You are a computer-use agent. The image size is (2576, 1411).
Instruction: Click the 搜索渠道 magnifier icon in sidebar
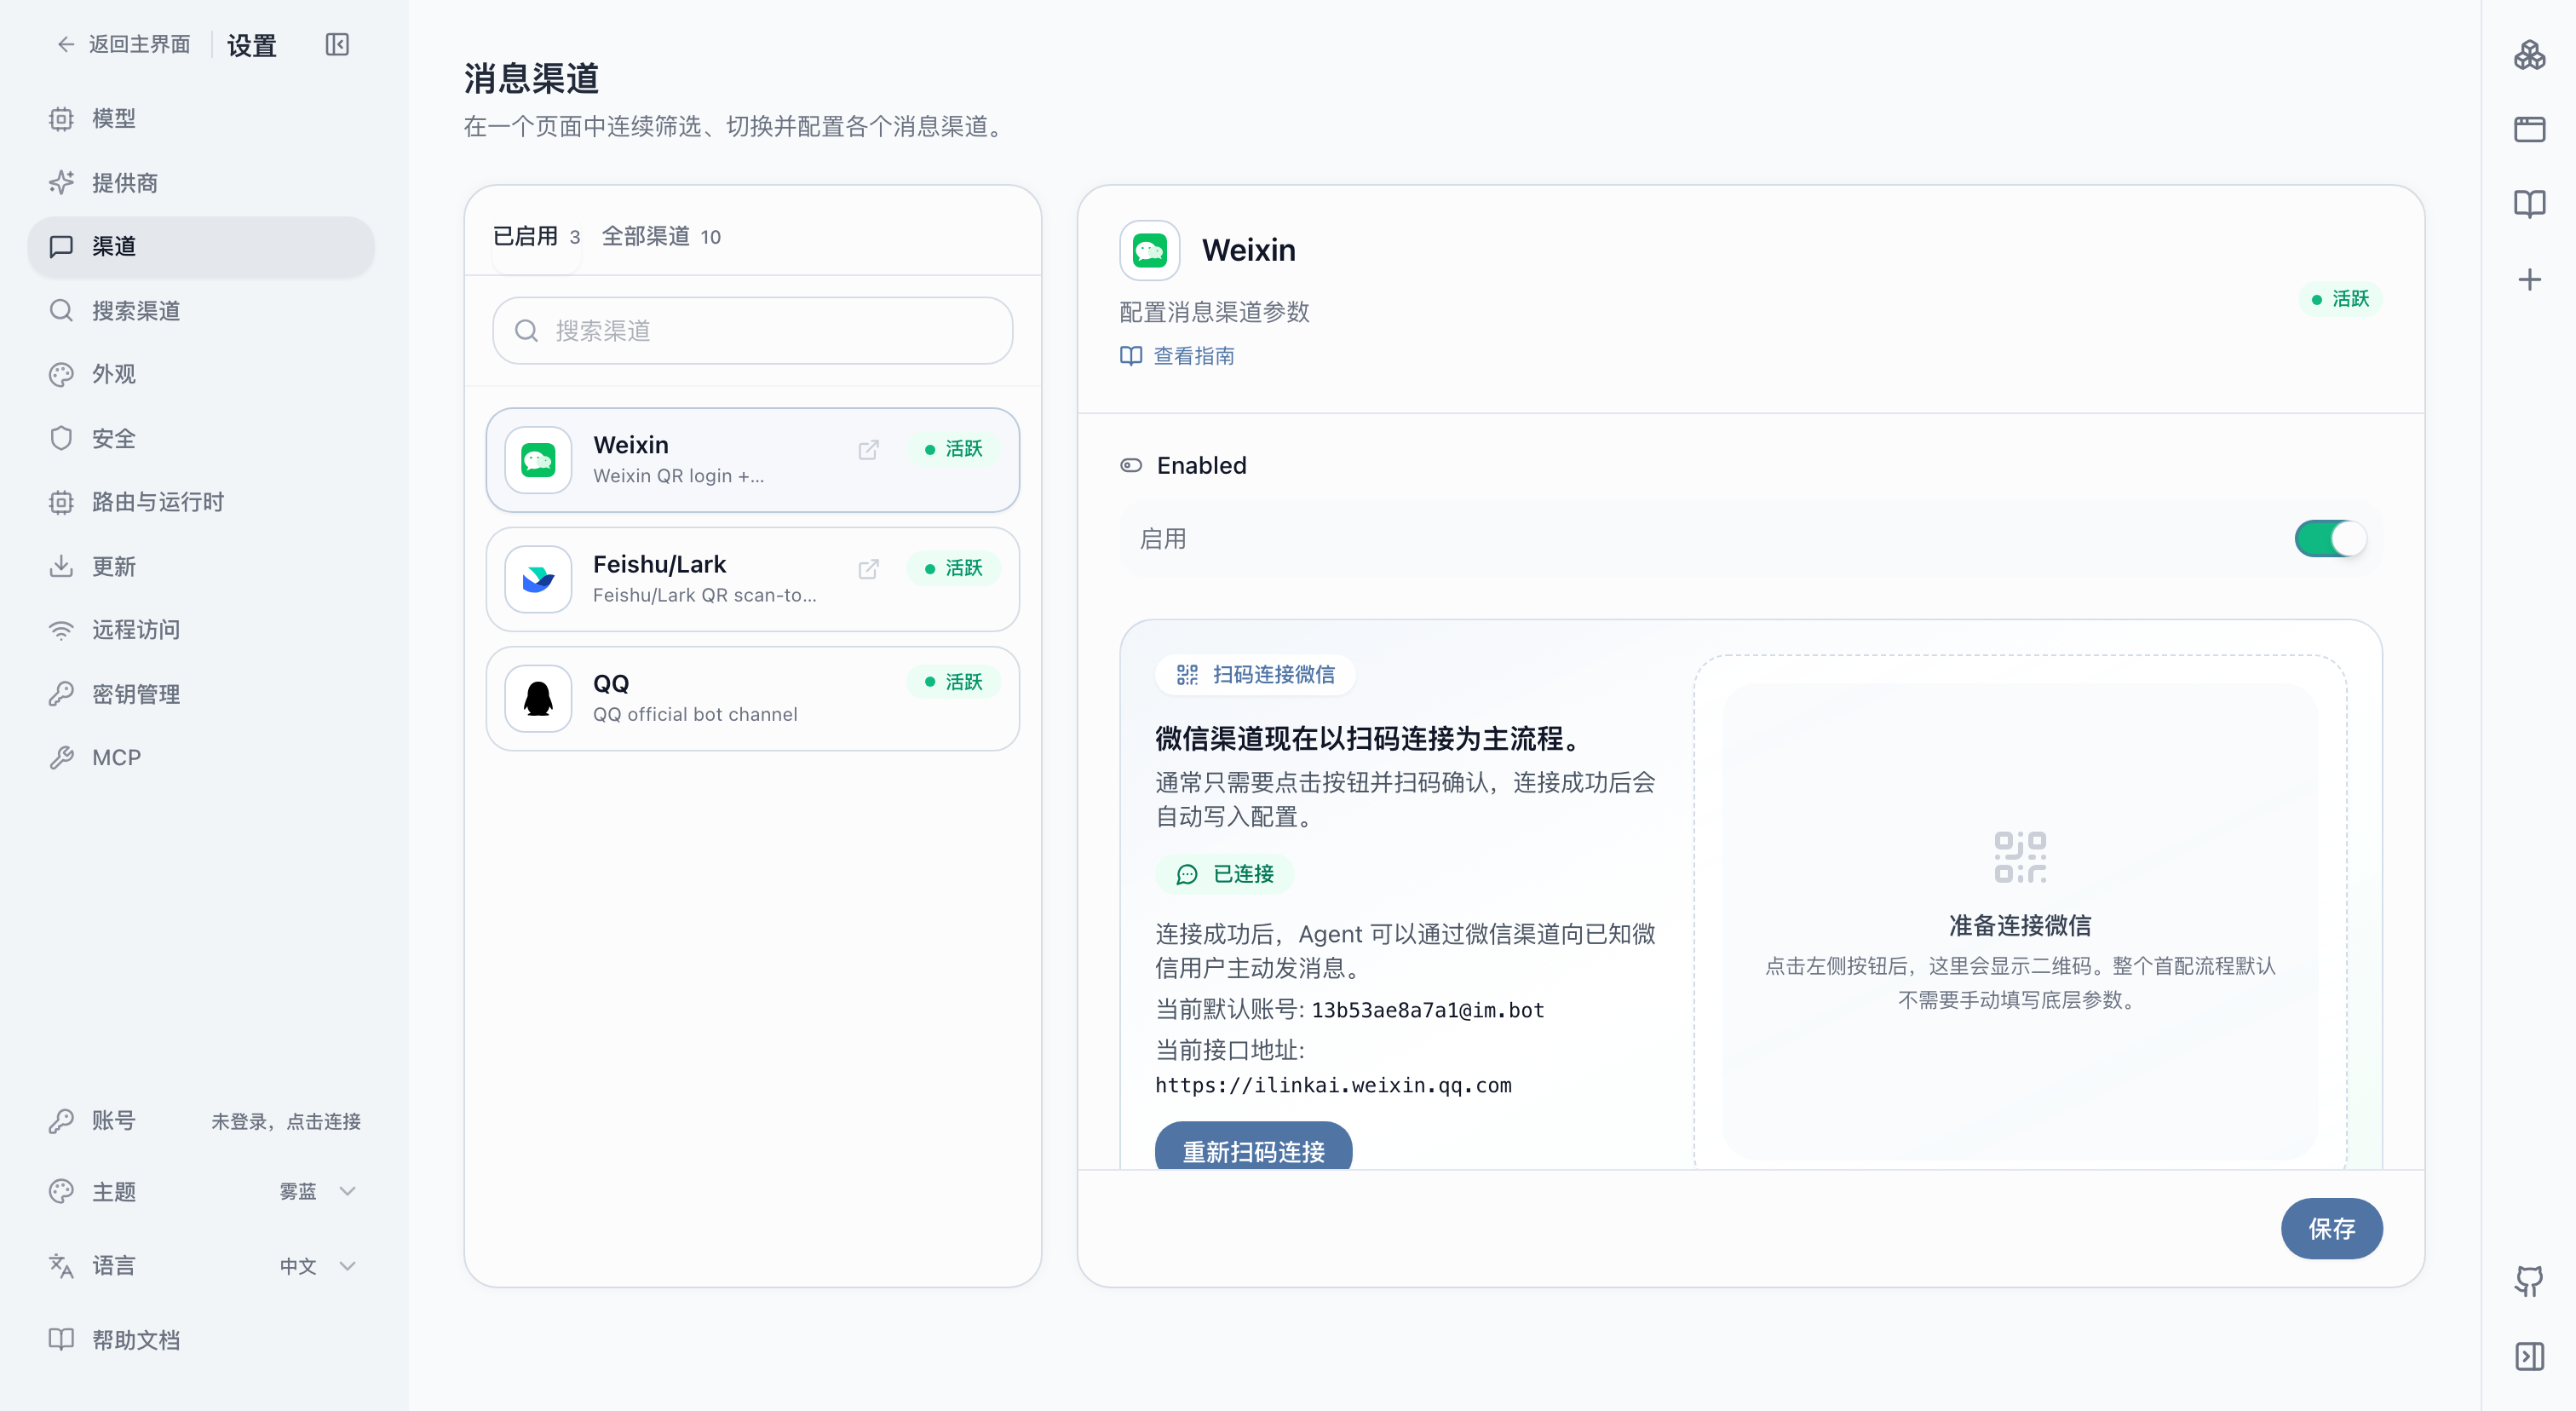coord(61,311)
